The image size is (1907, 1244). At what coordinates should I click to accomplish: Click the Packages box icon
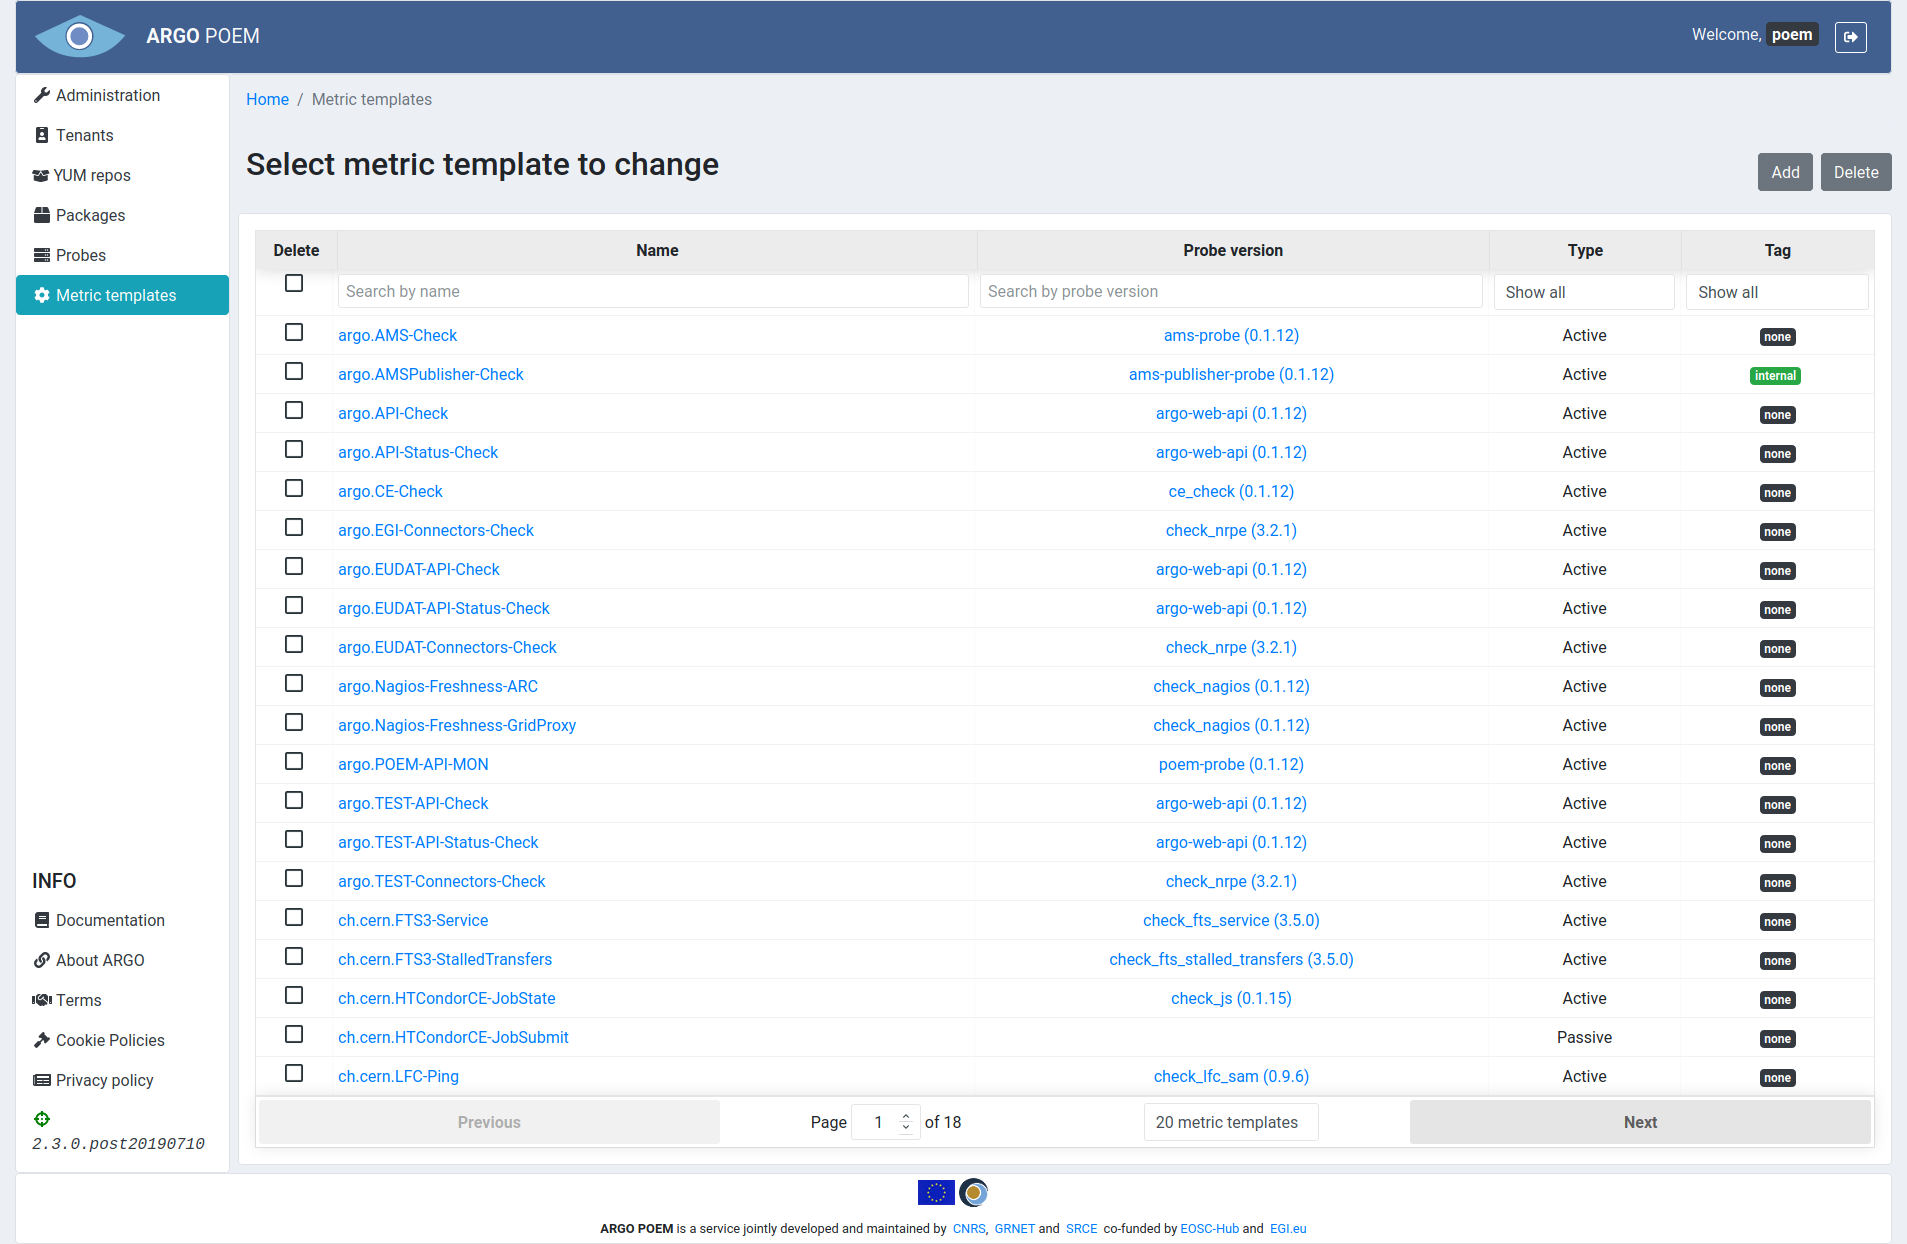(42, 215)
